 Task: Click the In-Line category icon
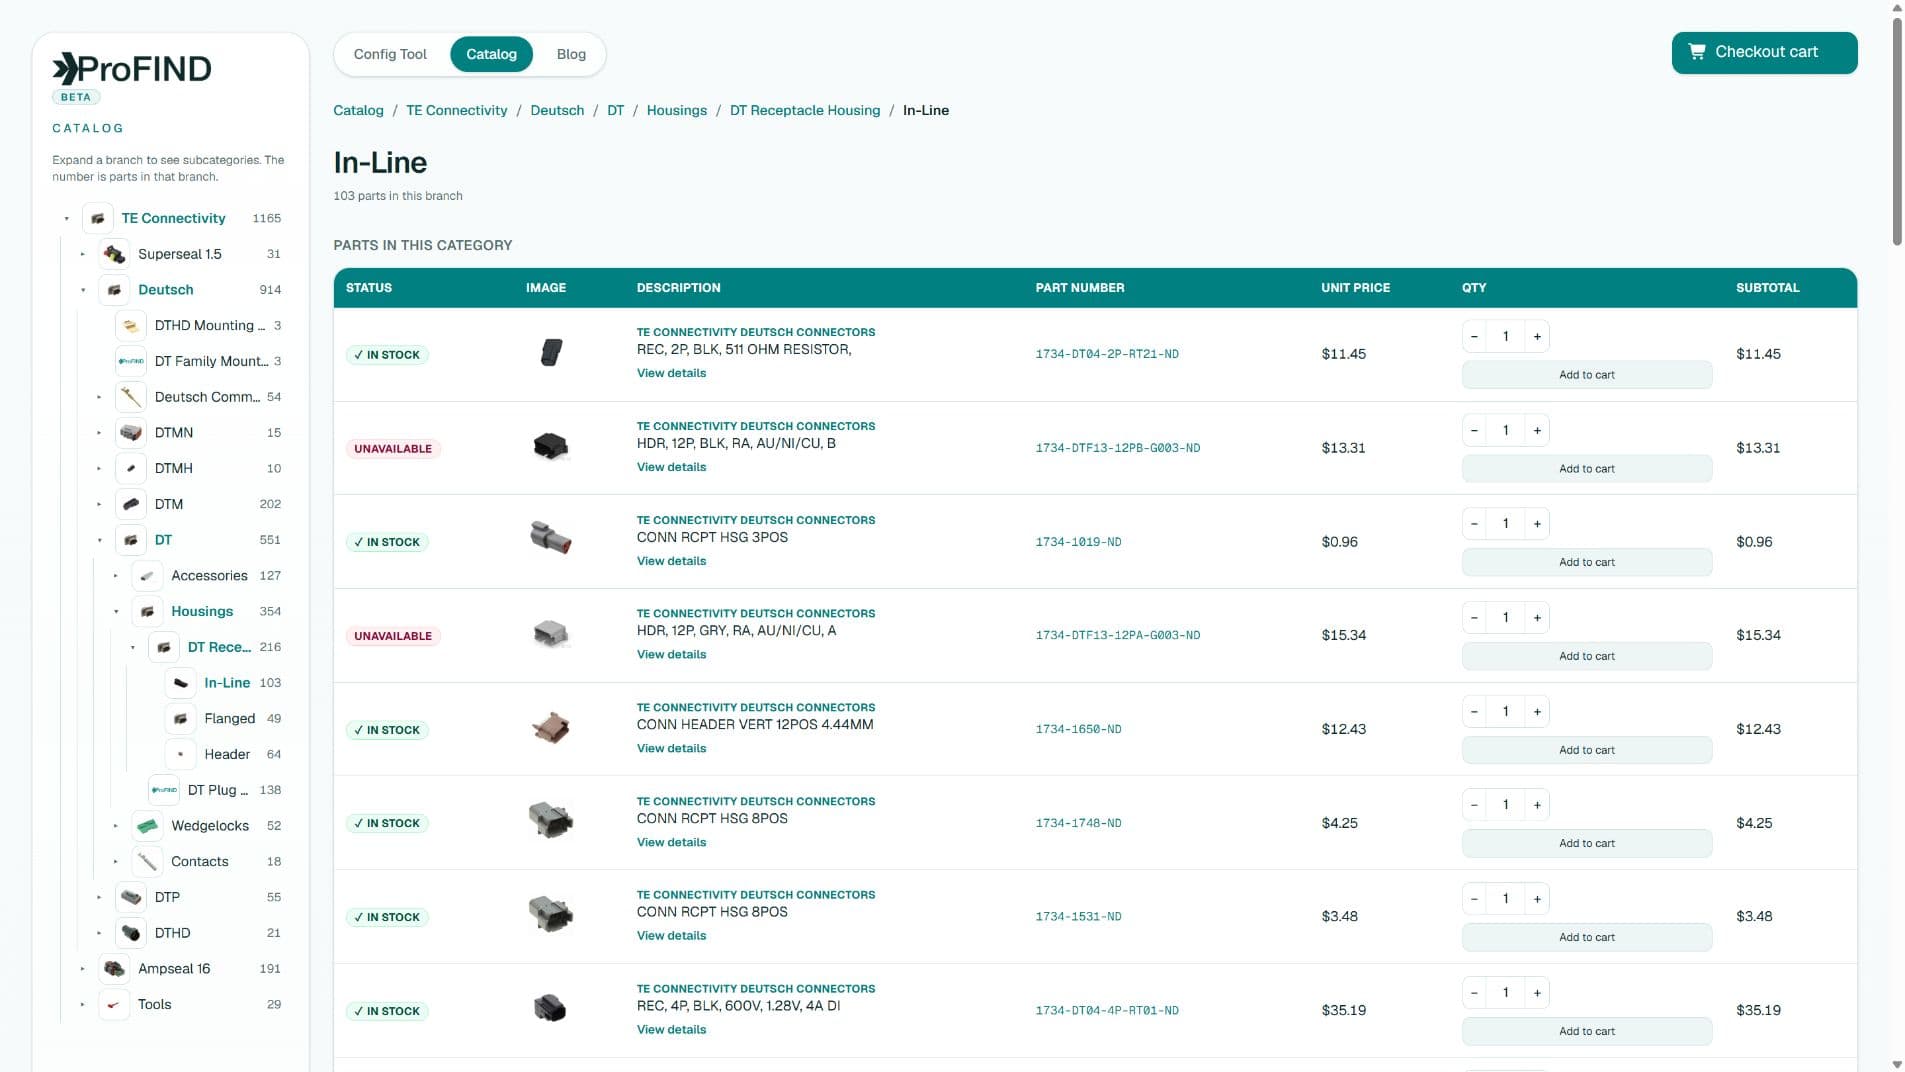click(x=180, y=683)
